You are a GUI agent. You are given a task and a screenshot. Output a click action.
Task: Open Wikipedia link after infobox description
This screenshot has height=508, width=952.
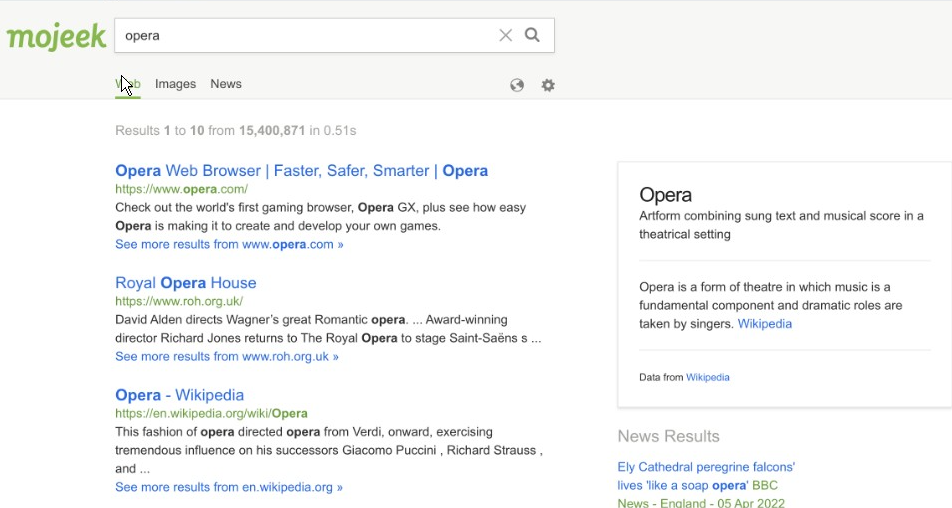(764, 323)
